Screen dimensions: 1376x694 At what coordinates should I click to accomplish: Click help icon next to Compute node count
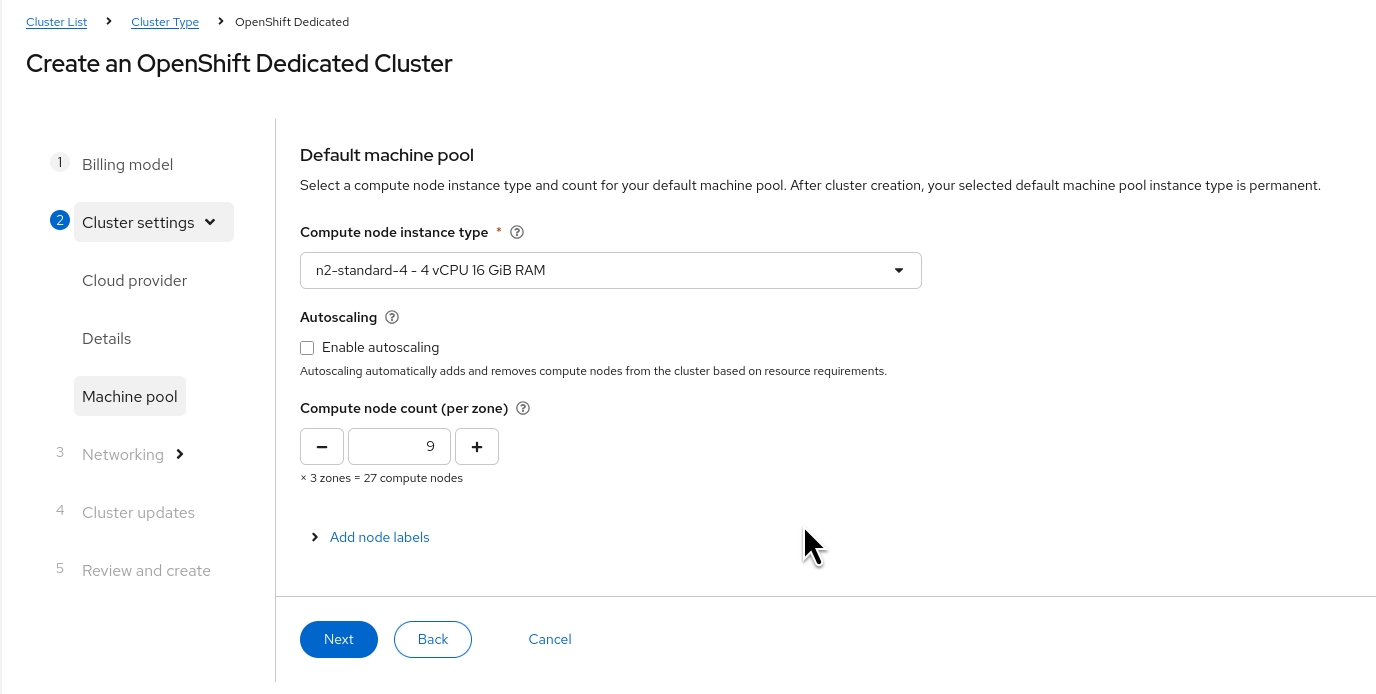tap(523, 409)
